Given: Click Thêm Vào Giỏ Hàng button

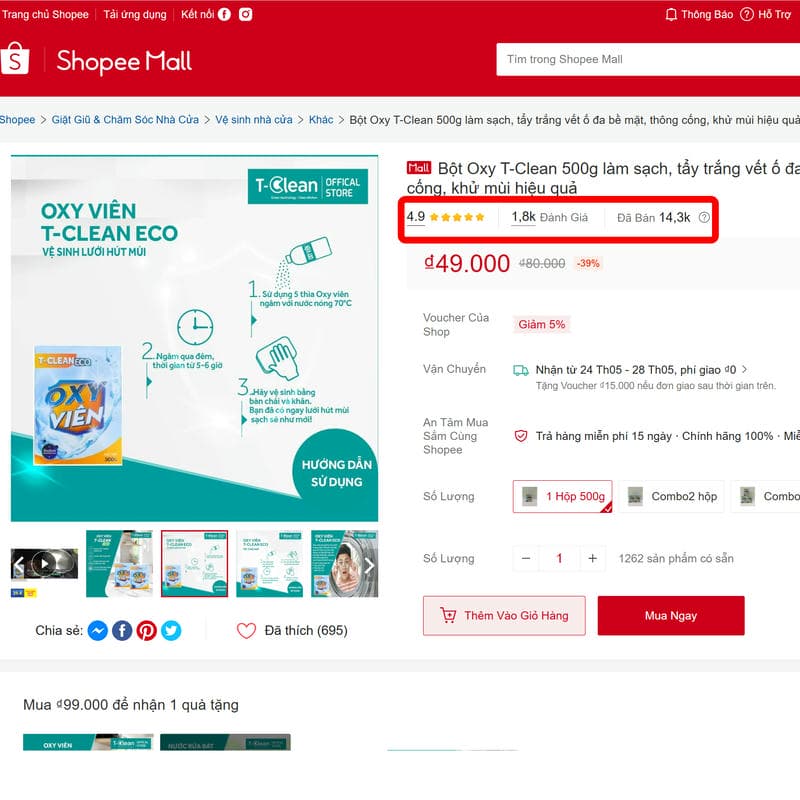Looking at the screenshot, I should coord(504,616).
